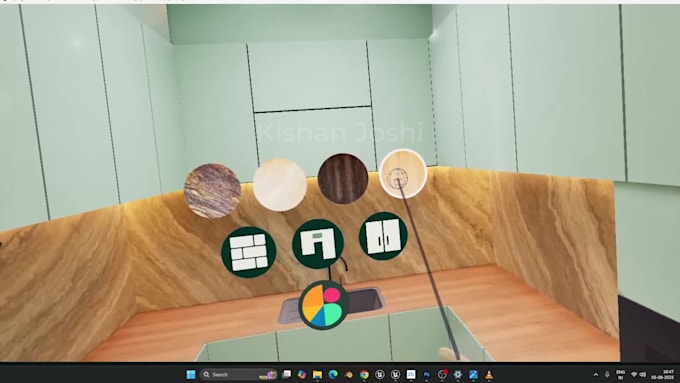Launch Microsoft Edge from taskbar

[333, 374]
